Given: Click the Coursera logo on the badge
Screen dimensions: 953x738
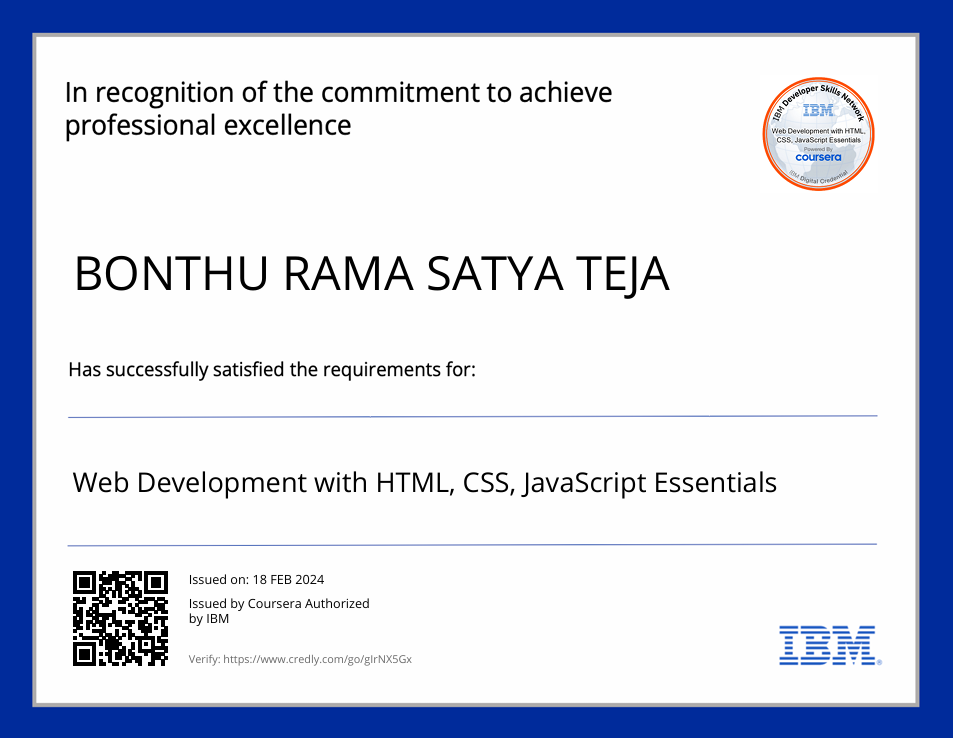Looking at the screenshot, I should click(x=818, y=157).
